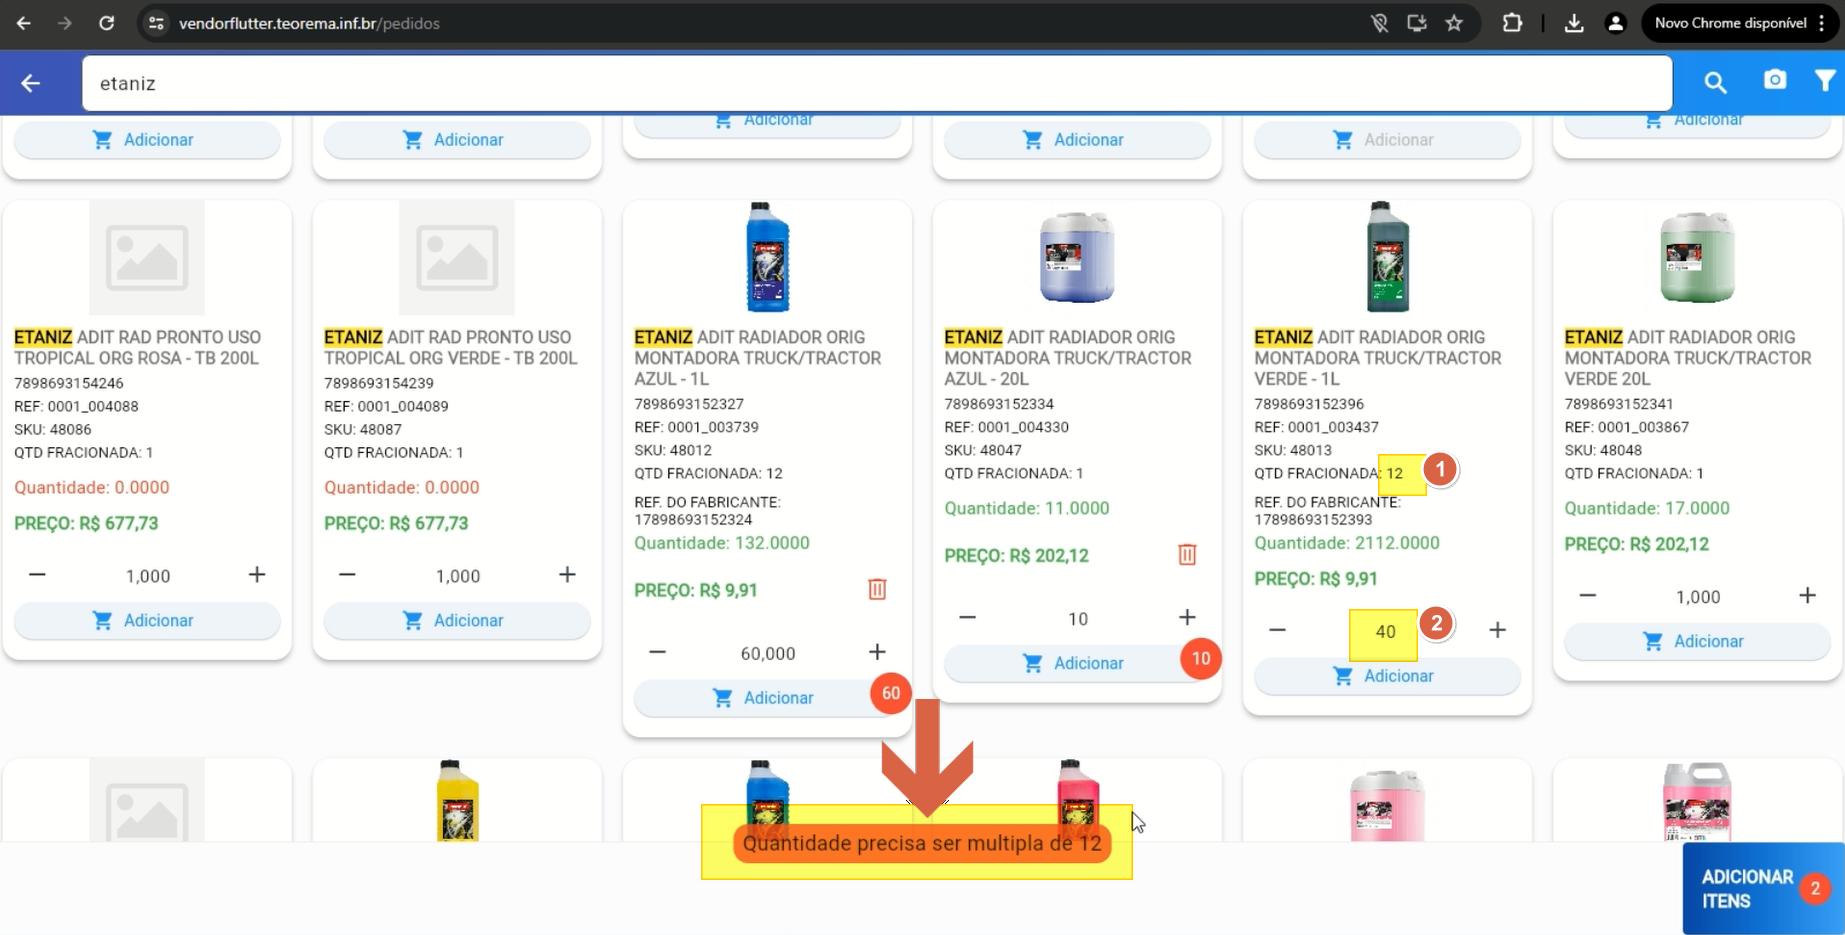
Task: Click the PREÇO: R$ 202,12 of AZUL - 20L
Action: pos(1017,556)
